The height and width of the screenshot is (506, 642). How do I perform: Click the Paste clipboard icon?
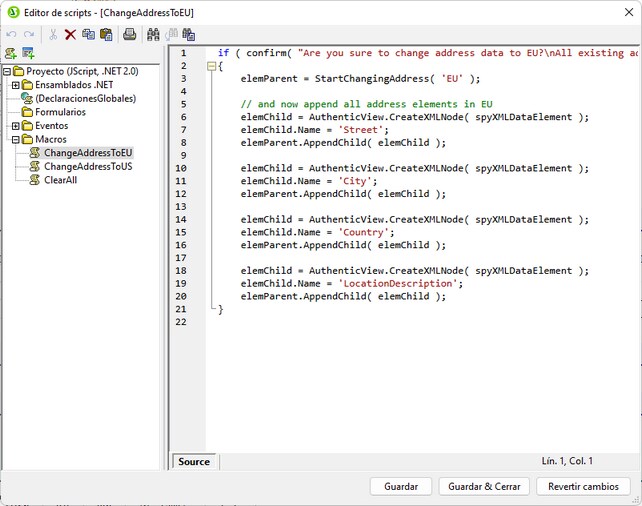(x=106, y=34)
